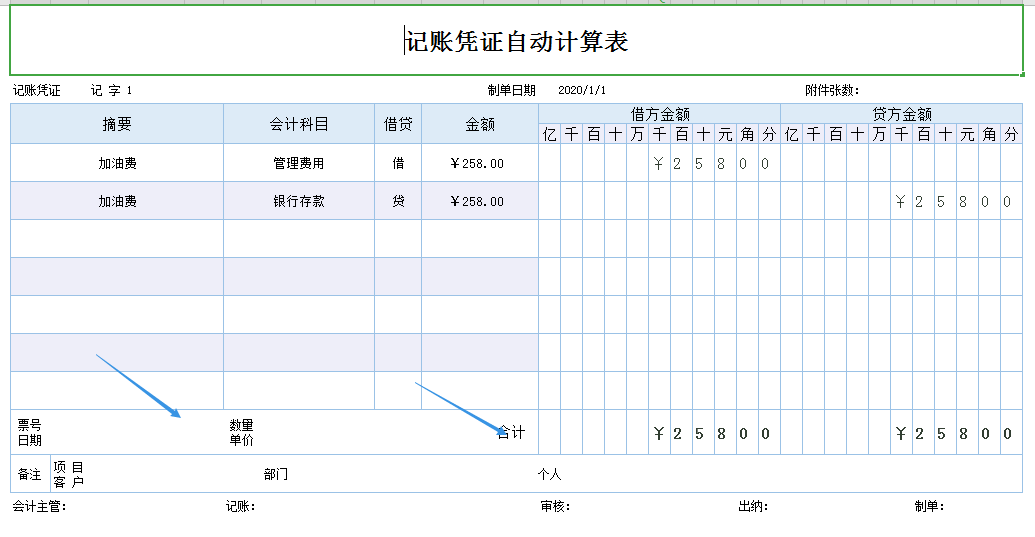The height and width of the screenshot is (537, 1035).
Task: Click the 制单: signature label
Action: (929, 507)
